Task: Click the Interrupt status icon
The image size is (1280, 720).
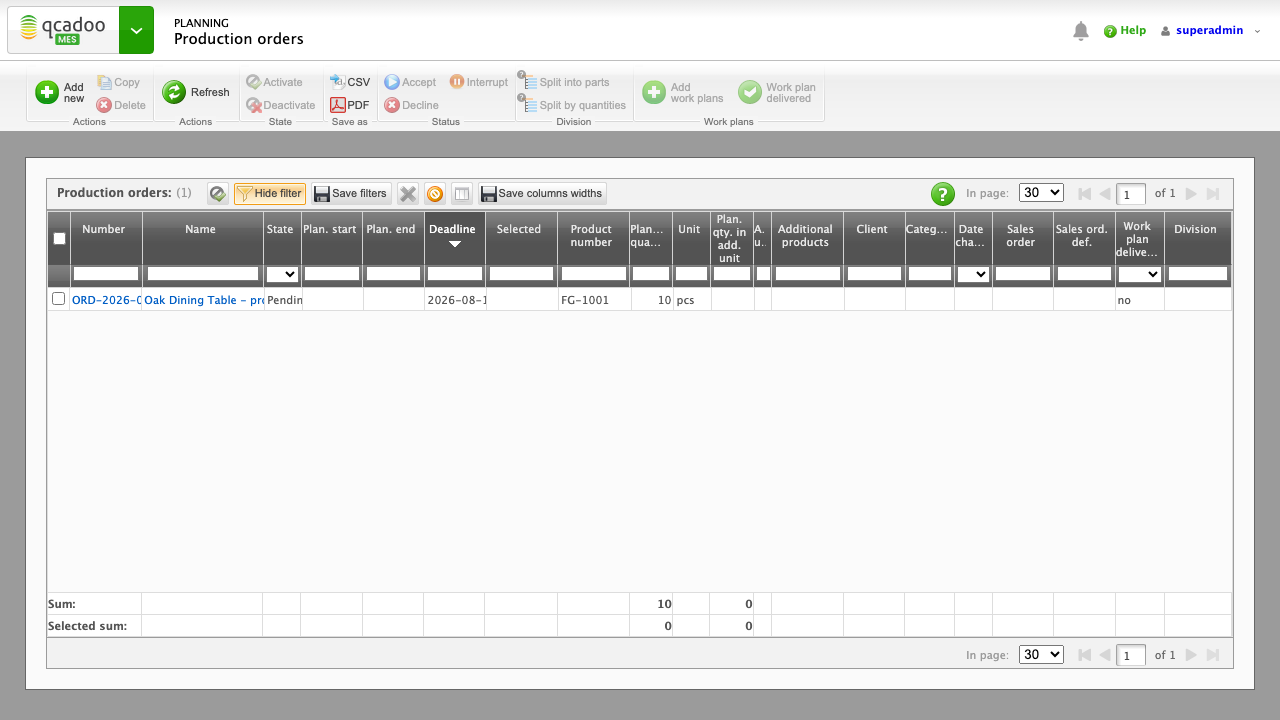Action: pyautogui.click(x=457, y=82)
